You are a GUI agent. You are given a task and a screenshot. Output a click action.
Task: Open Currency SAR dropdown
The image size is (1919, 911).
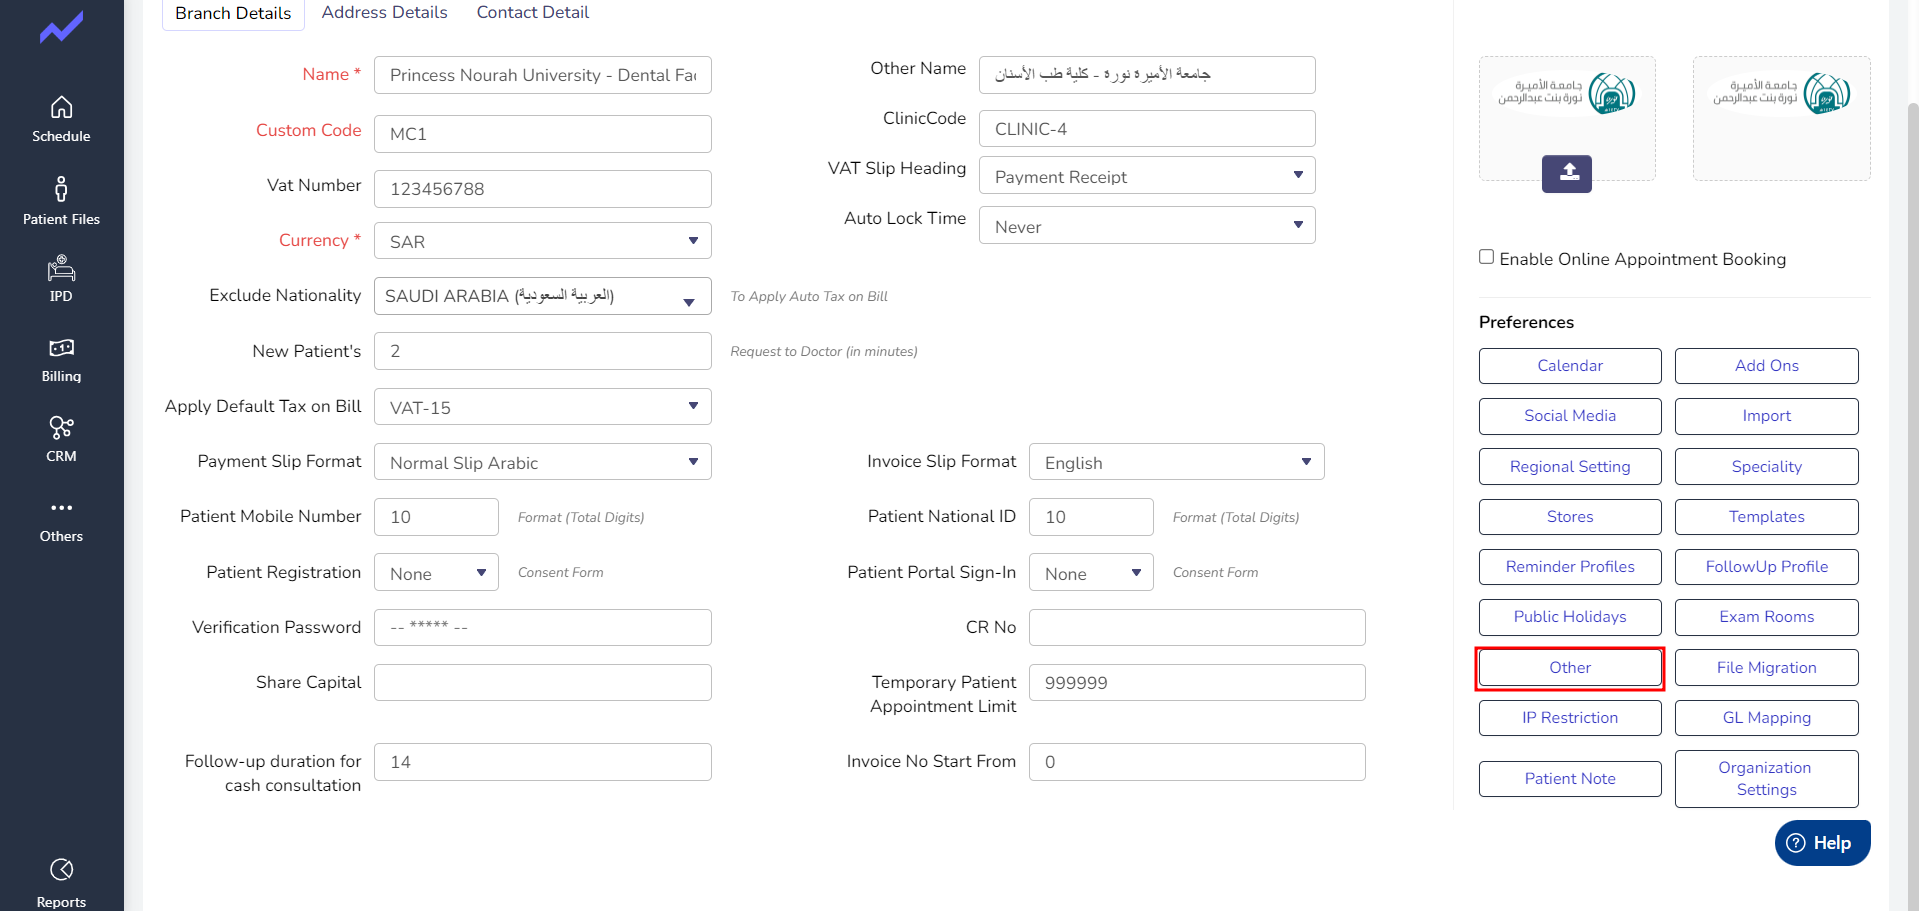point(543,241)
